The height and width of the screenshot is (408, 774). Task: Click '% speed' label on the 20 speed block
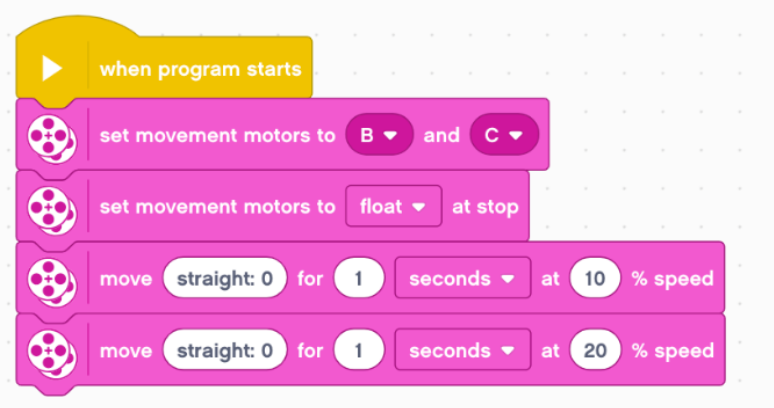(673, 351)
